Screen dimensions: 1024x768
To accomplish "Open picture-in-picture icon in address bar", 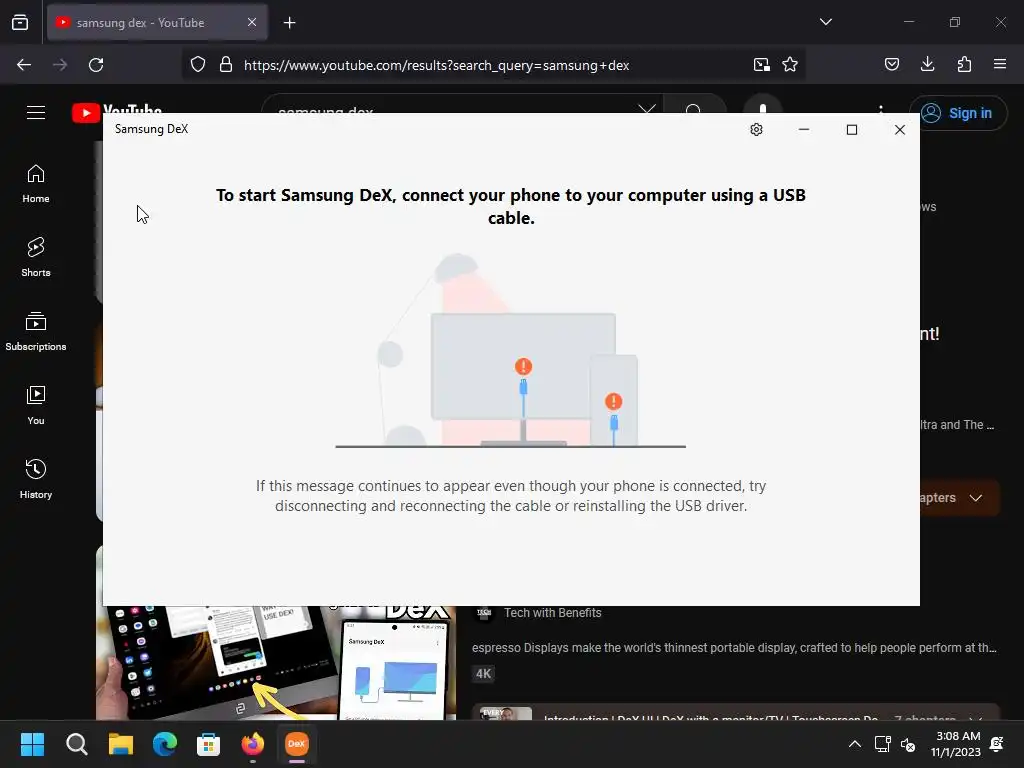I will pyautogui.click(x=761, y=65).
